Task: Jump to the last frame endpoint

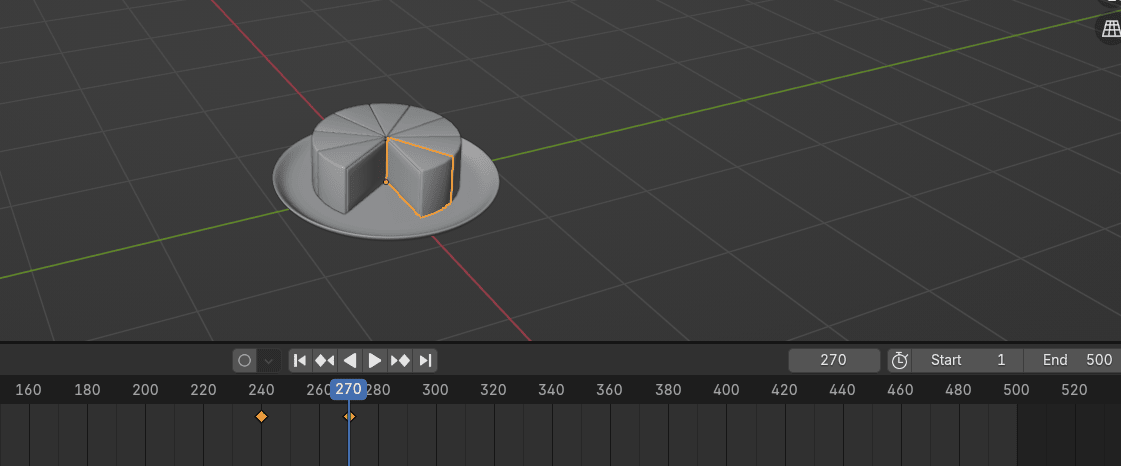Action: [425, 360]
